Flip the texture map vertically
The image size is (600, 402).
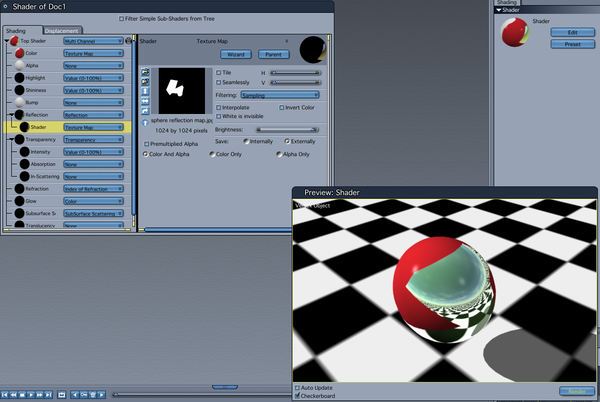pyautogui.click(x=145, y=91)
